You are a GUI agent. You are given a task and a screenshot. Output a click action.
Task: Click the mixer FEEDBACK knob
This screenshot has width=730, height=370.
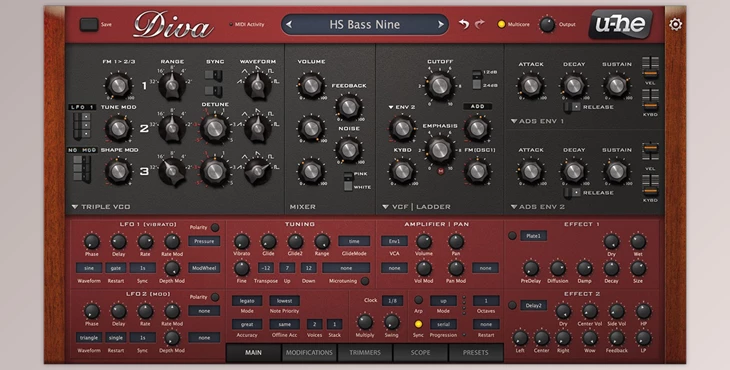pyautogui.click(x=348, y=107)
